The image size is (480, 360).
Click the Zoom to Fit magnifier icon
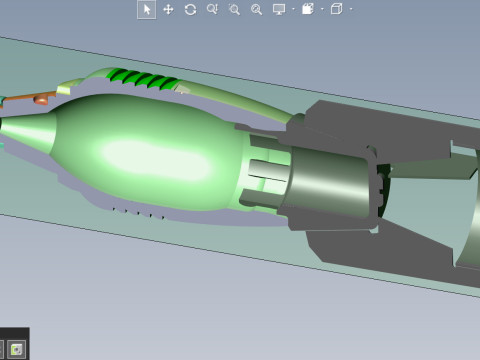(x=256, y=9)
